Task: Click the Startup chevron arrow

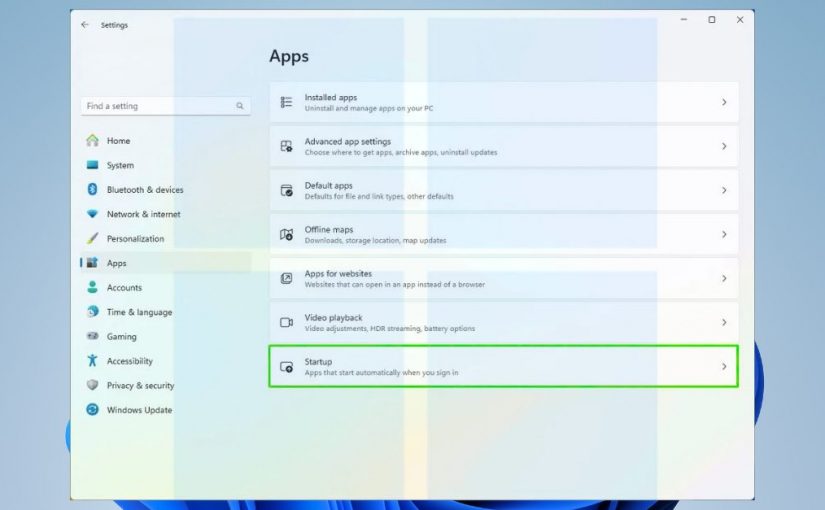Action: [x=725, y=366]
